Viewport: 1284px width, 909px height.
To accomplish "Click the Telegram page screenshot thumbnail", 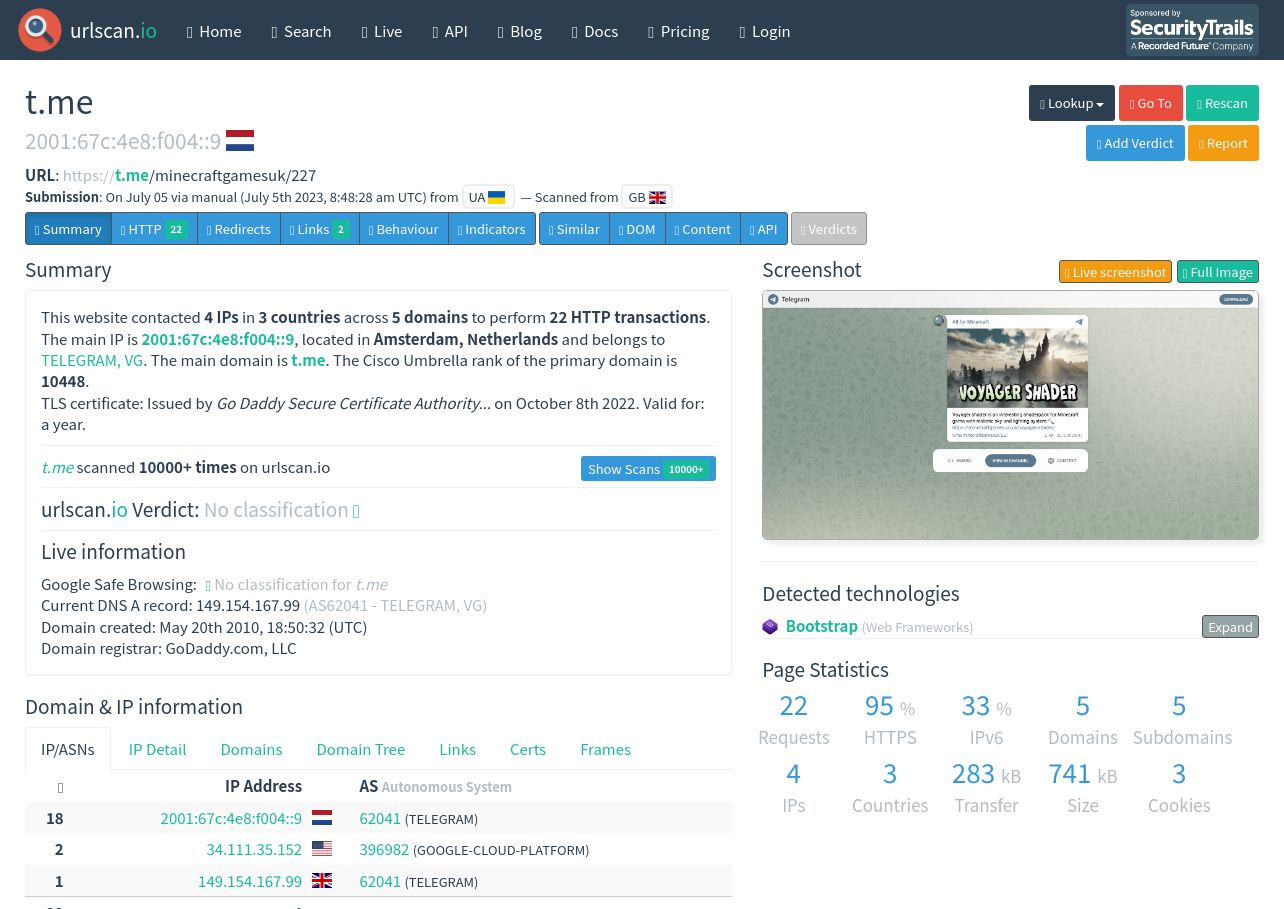I will [x=1010, y=415].
